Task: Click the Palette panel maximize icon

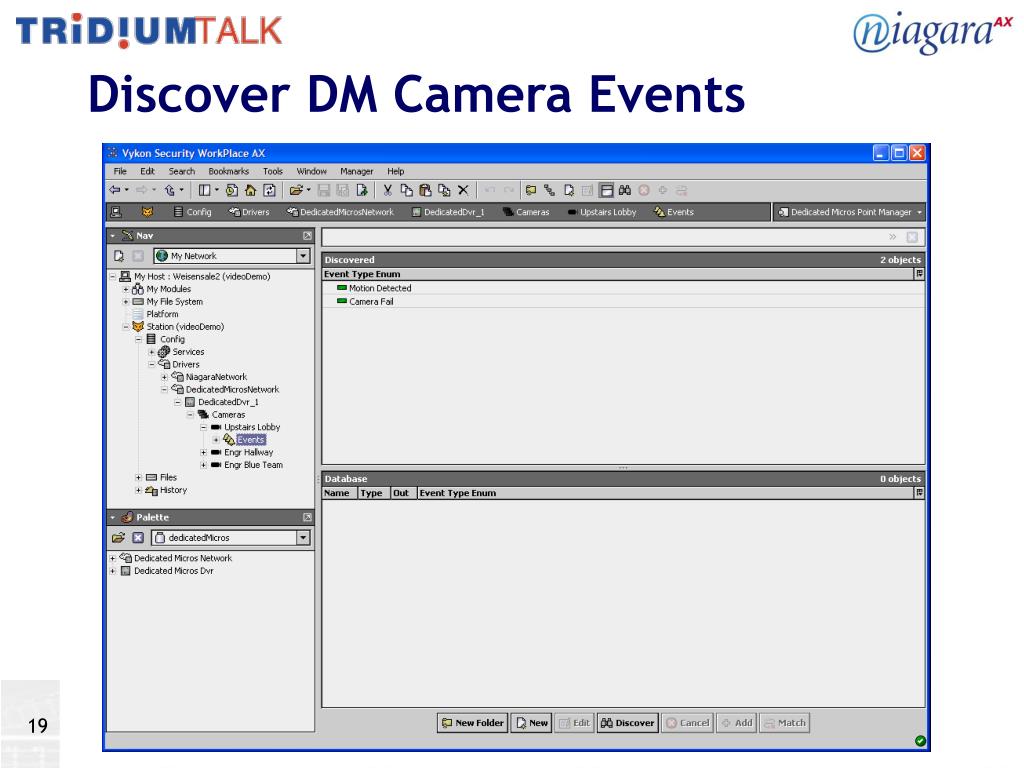Action: click(308, 517)
